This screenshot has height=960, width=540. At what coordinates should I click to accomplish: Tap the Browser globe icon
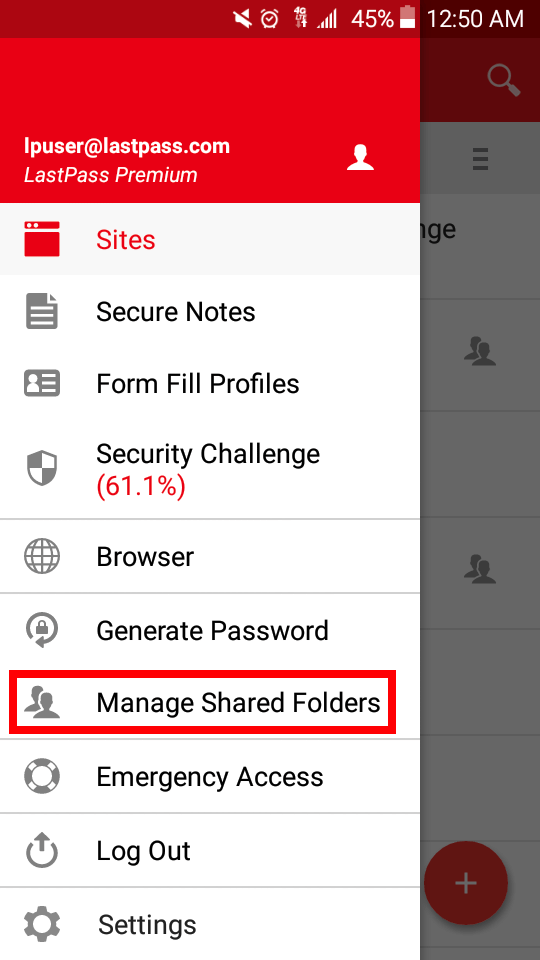tap(42, 556)
